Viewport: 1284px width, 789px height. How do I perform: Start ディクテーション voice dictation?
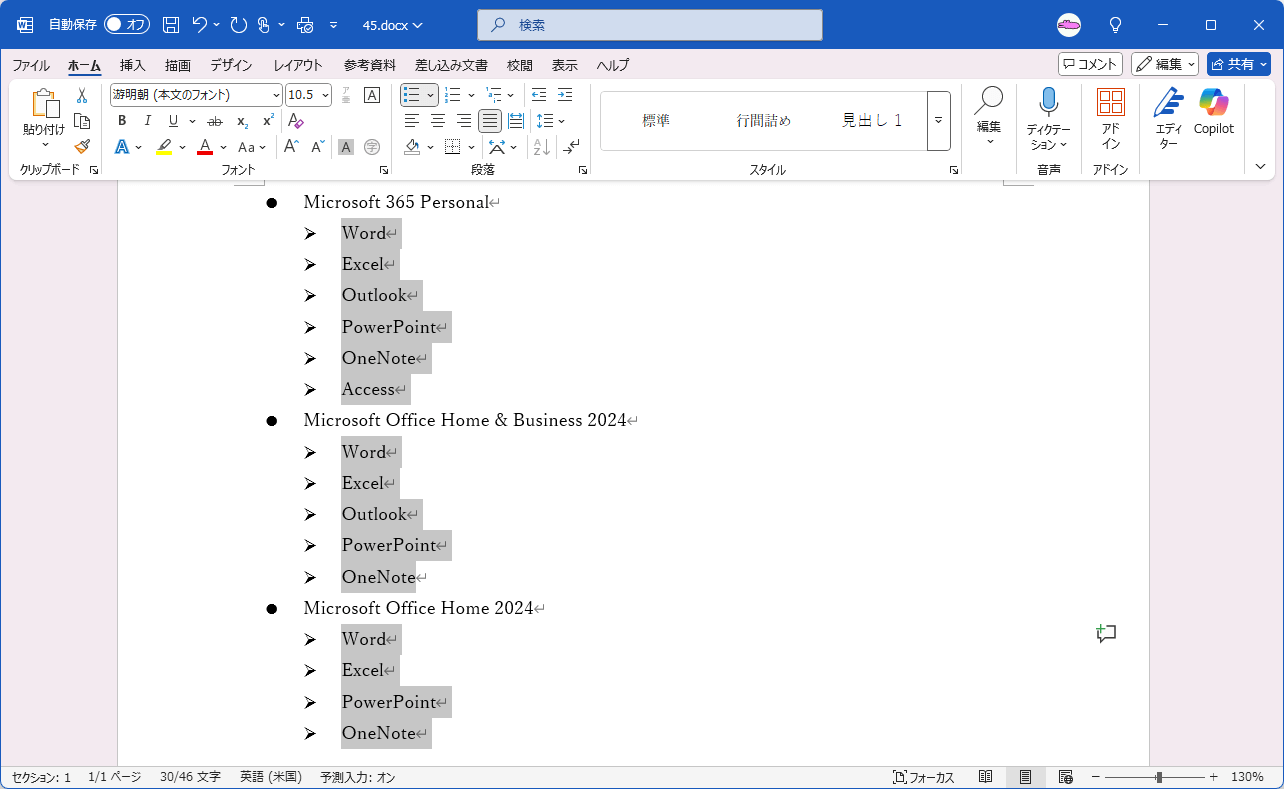point(1048,118)
